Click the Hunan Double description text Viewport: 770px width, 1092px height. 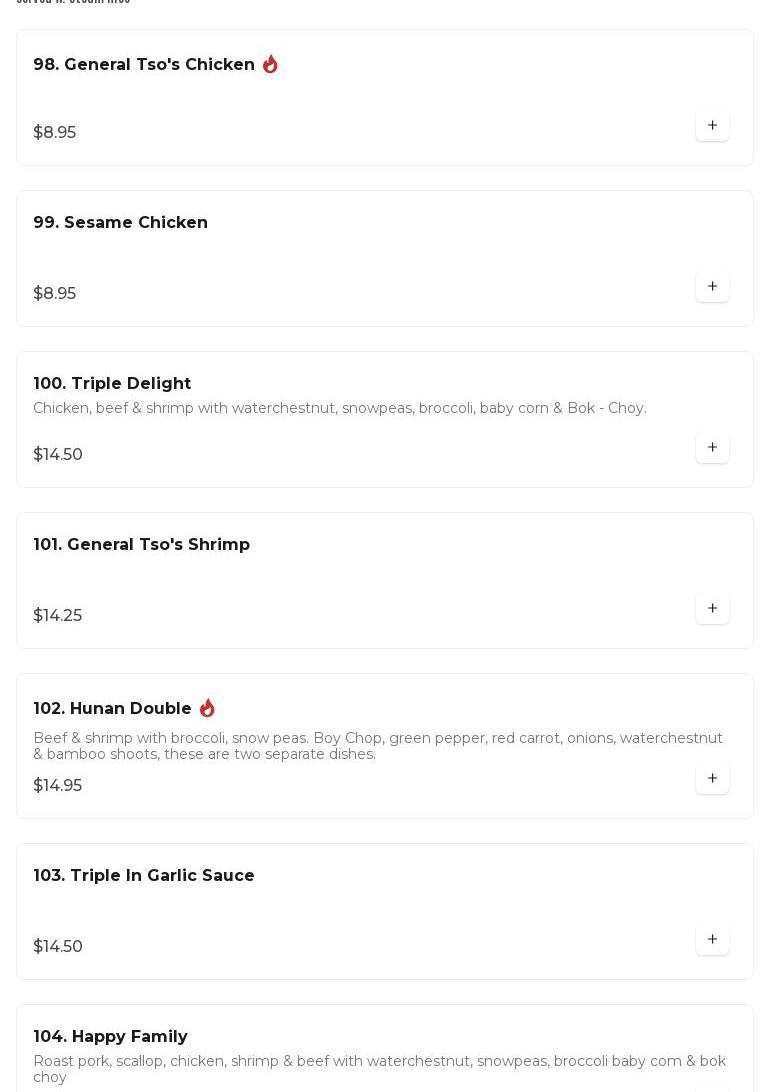coord(377,746)
